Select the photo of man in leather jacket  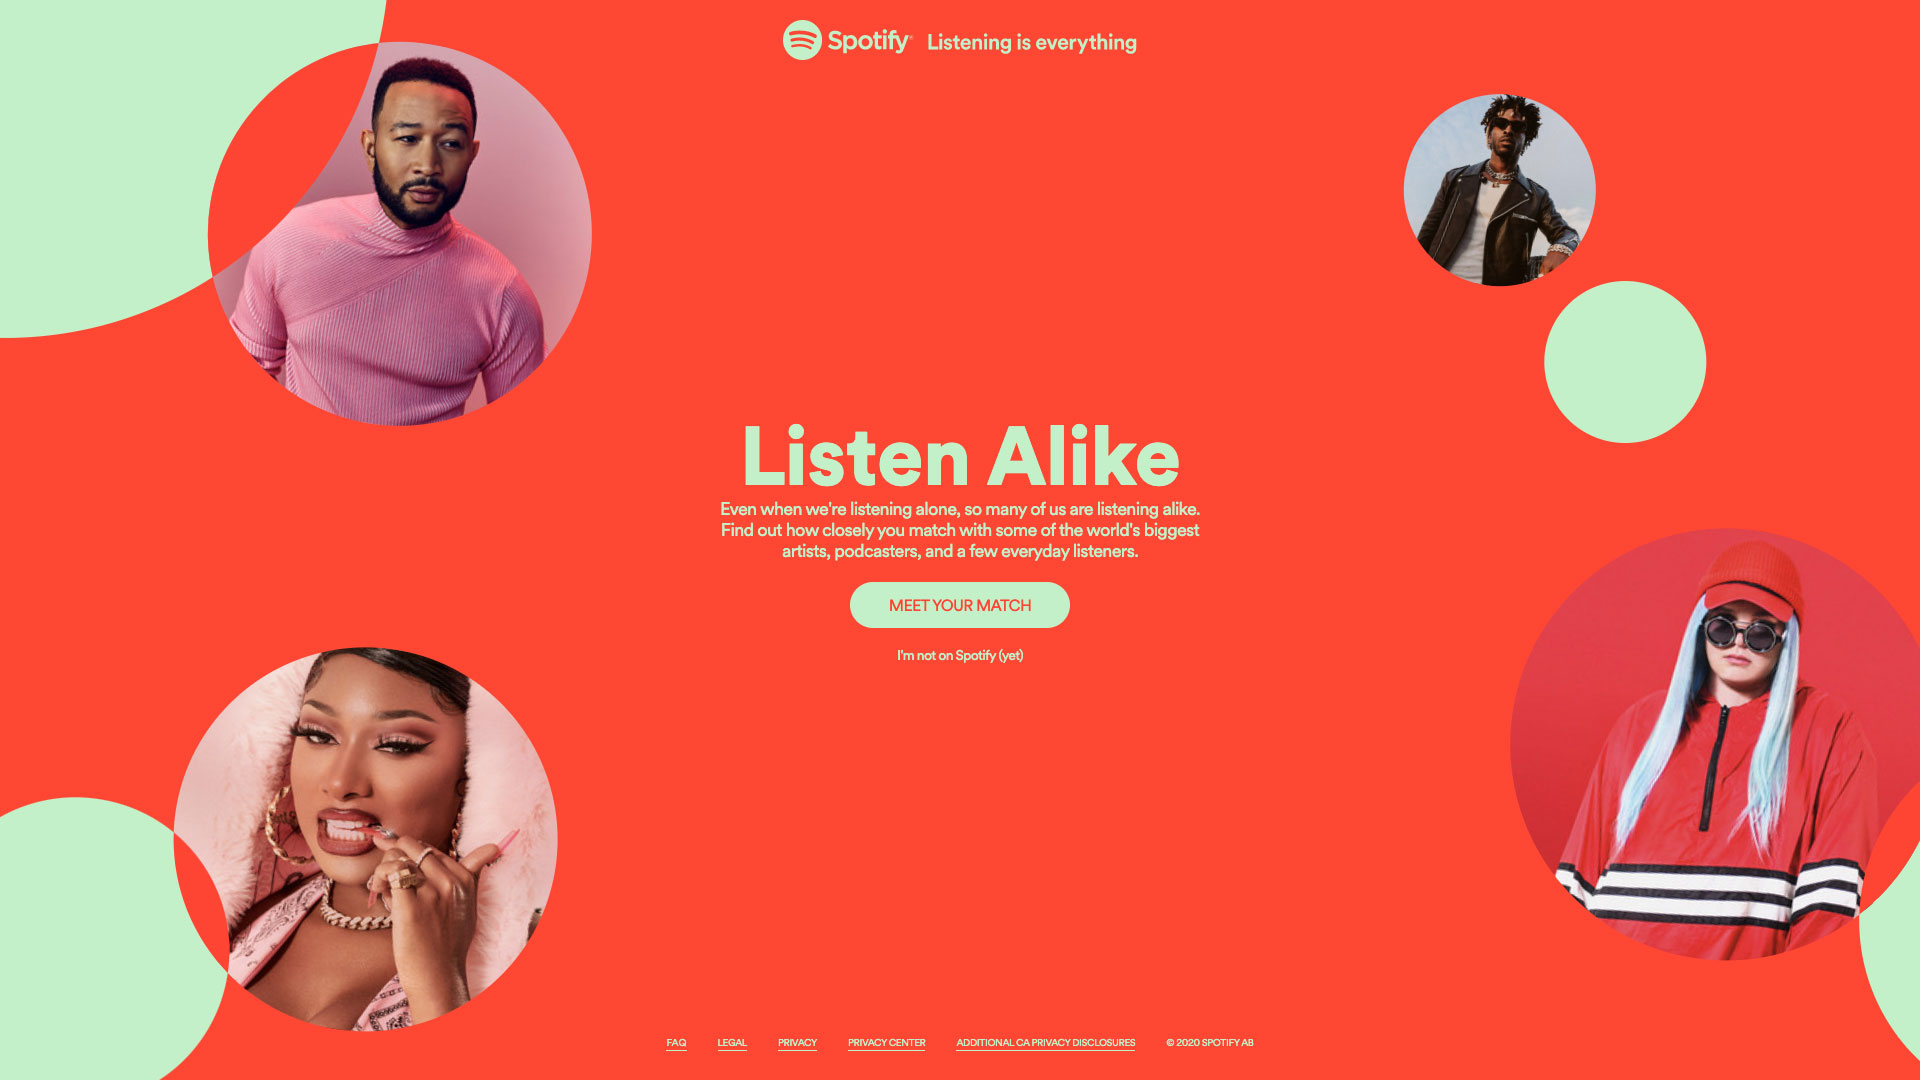click(1499, 190)
